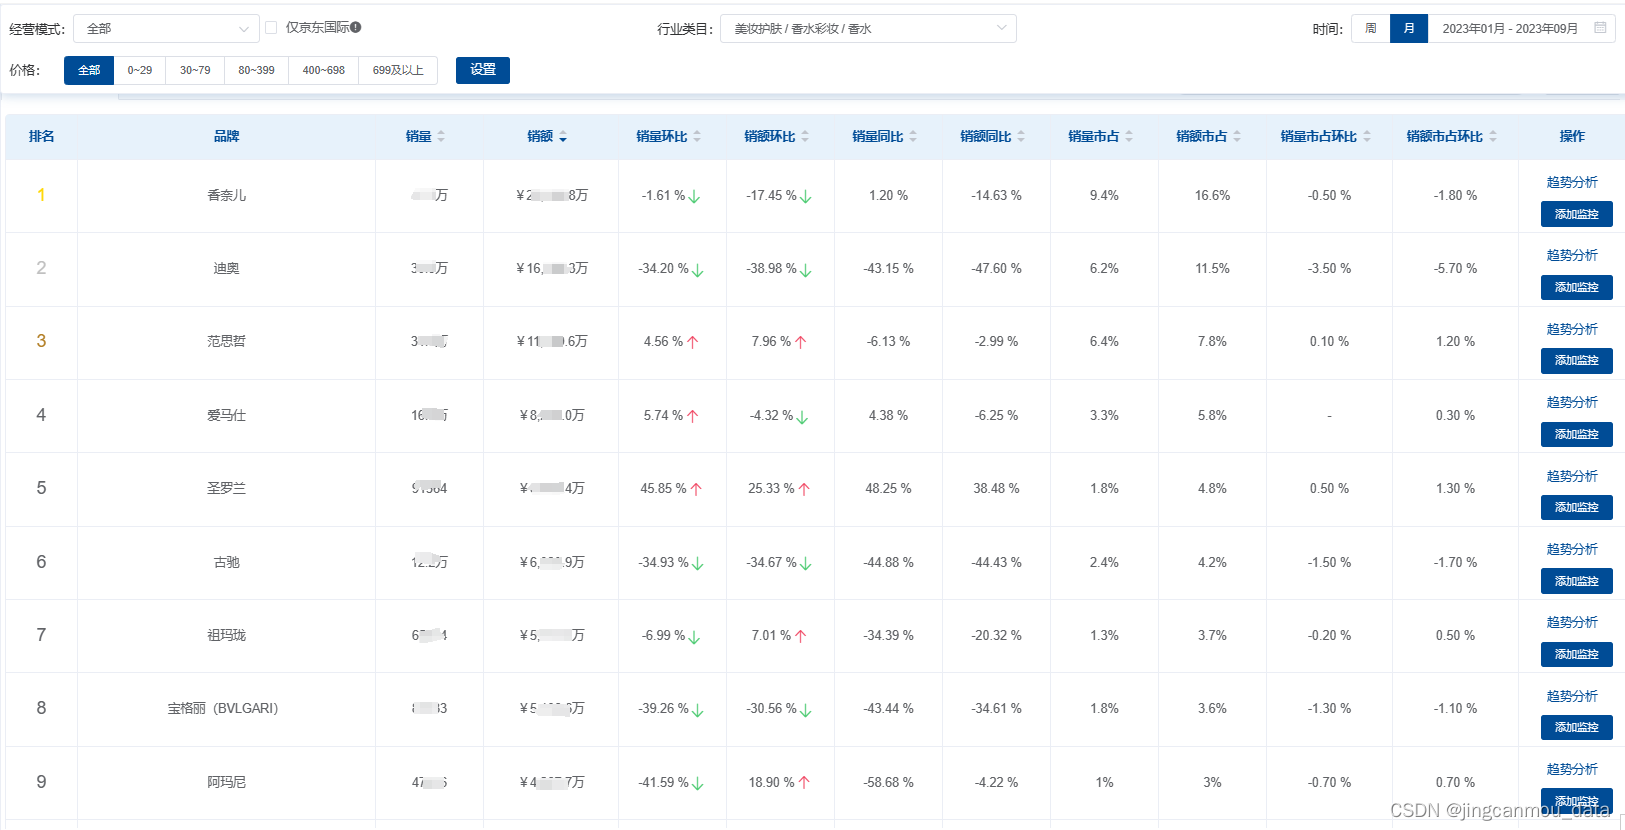Select the 699及以上 price range
Viewport: 1625px width, 830px height.
click(x=398, y=70)
